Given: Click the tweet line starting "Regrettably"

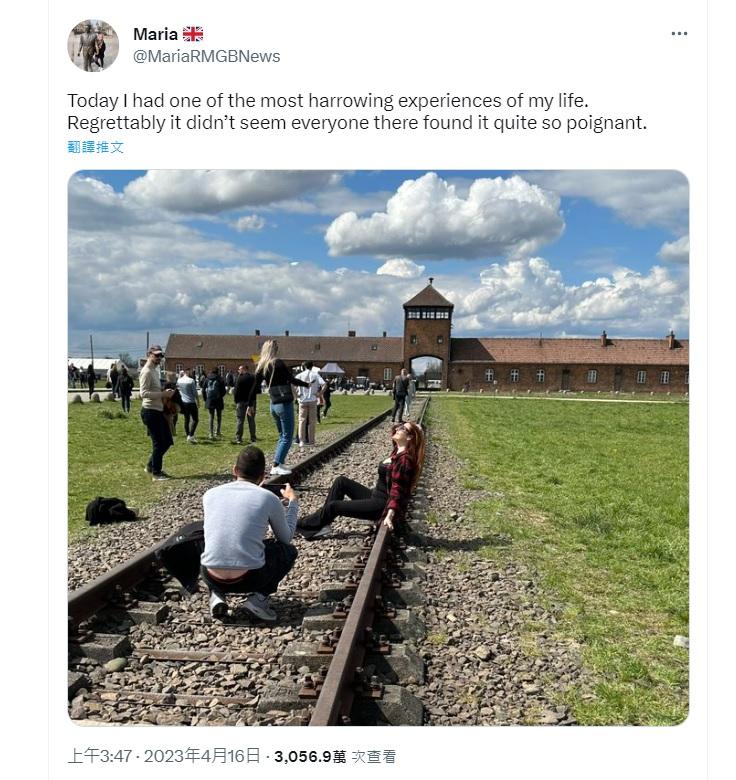Looking at the screenshot, I should [357, 123].
